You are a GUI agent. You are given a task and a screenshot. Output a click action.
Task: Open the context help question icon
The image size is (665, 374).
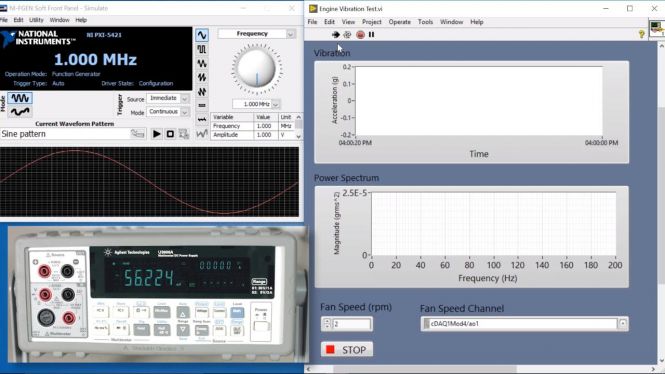(x=642, y=35)
